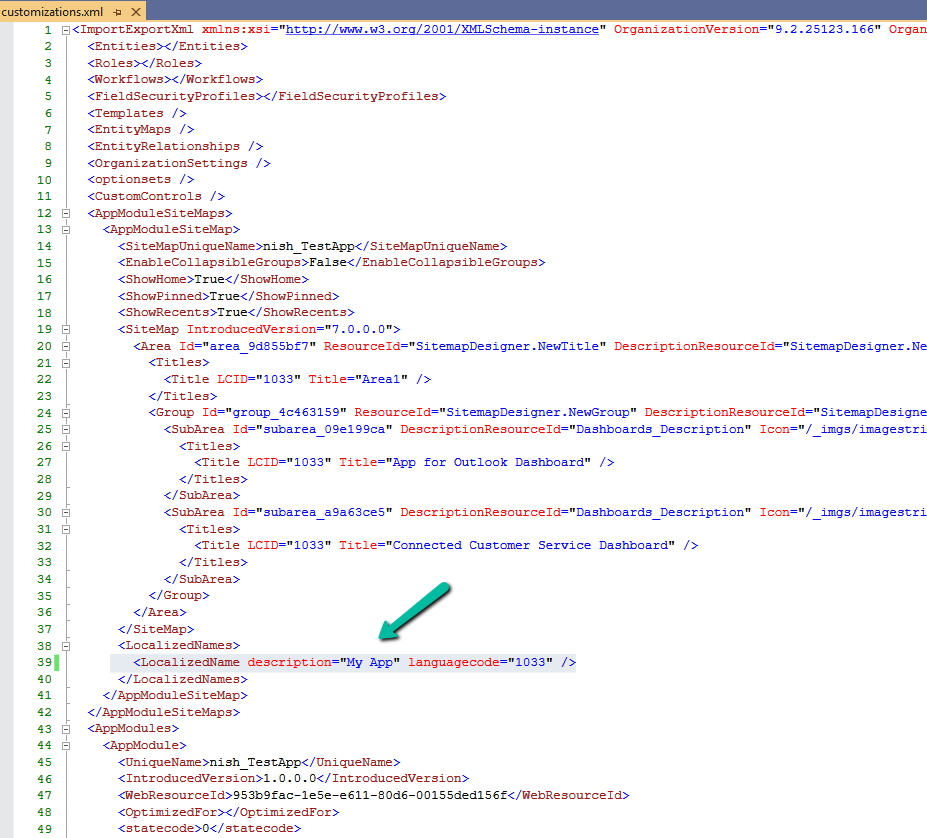Screen dimensions: 927x838
Task: Collapse the Area area_9d855bf7 node
Action: [66, 346]
